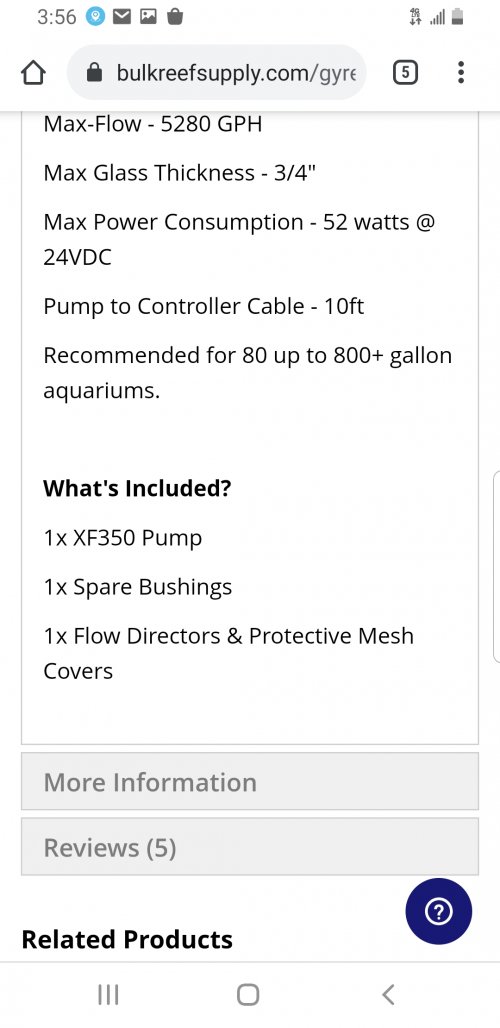Tap the Chrome home icon

(x=33, y=73)
